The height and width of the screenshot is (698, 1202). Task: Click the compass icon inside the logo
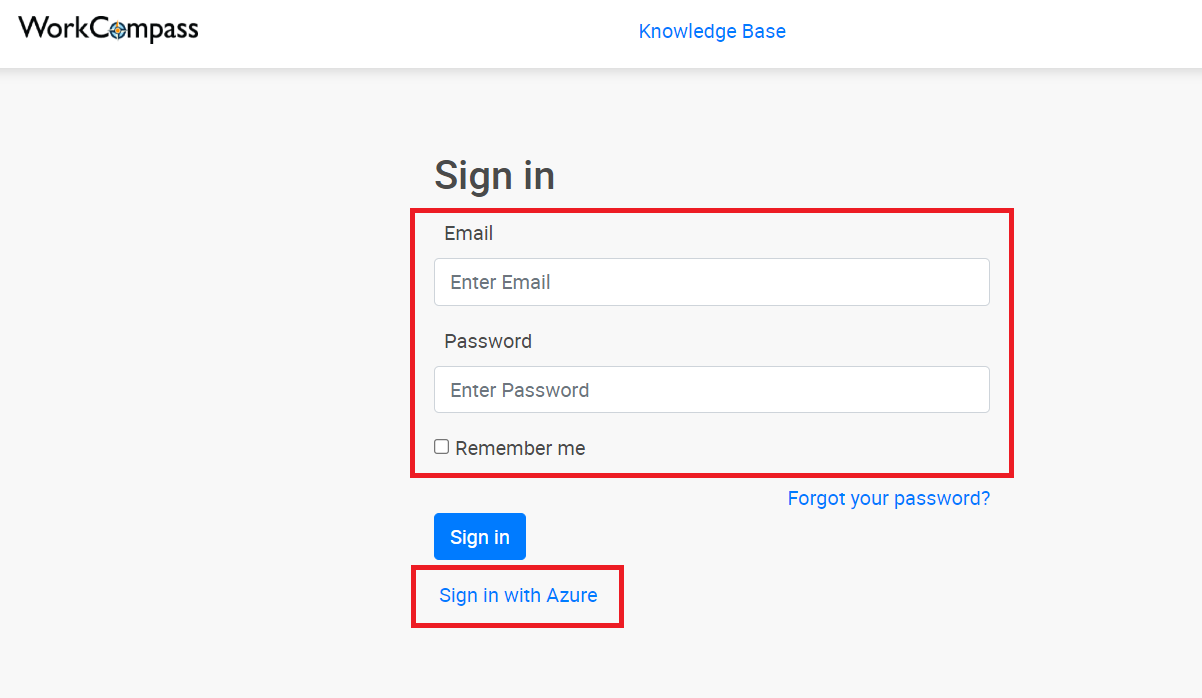[x=119, y=29]
